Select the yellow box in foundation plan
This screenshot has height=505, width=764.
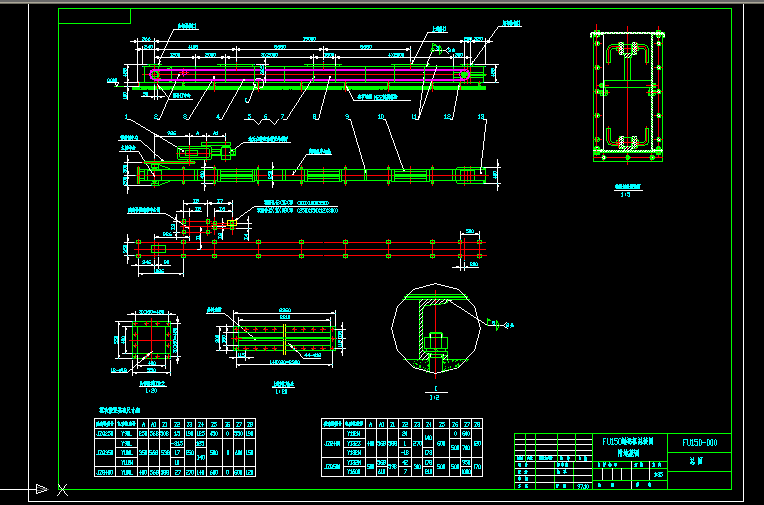[231, 223]
